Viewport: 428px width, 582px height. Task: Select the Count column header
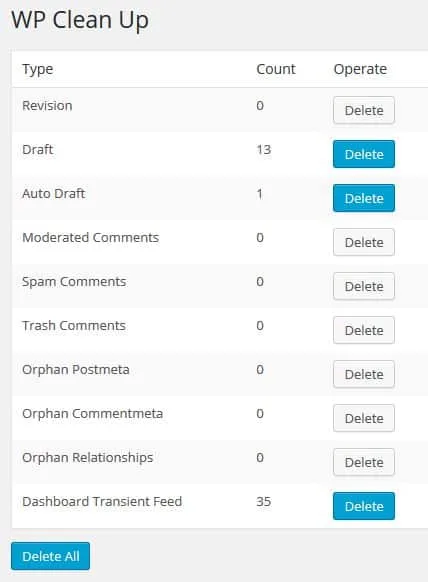(x=276, y=69)
